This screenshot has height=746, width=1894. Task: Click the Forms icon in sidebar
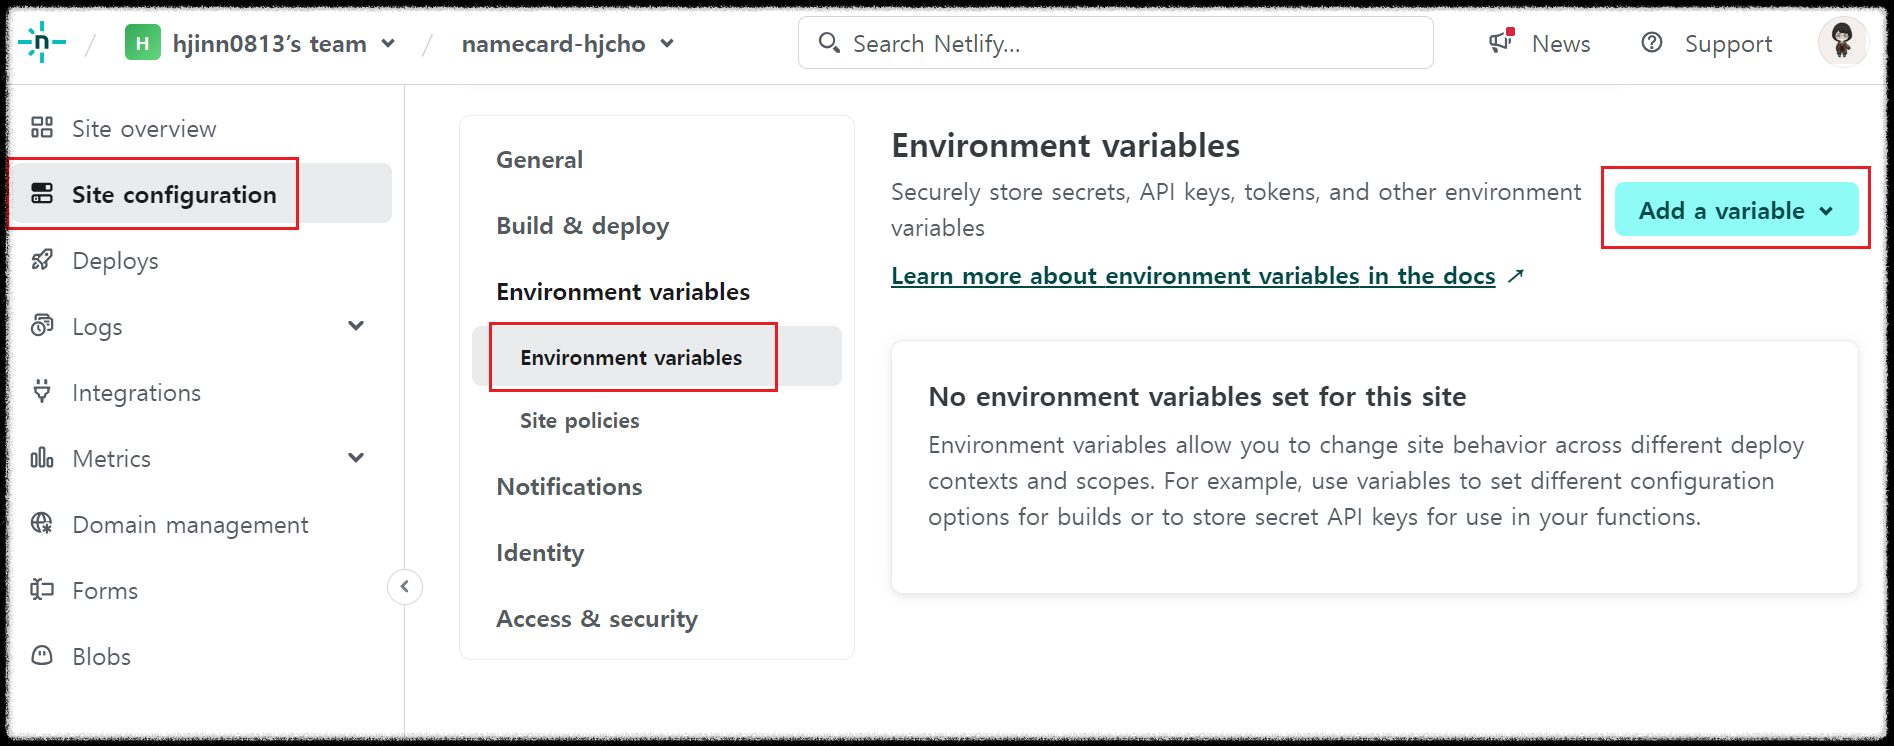42,589
